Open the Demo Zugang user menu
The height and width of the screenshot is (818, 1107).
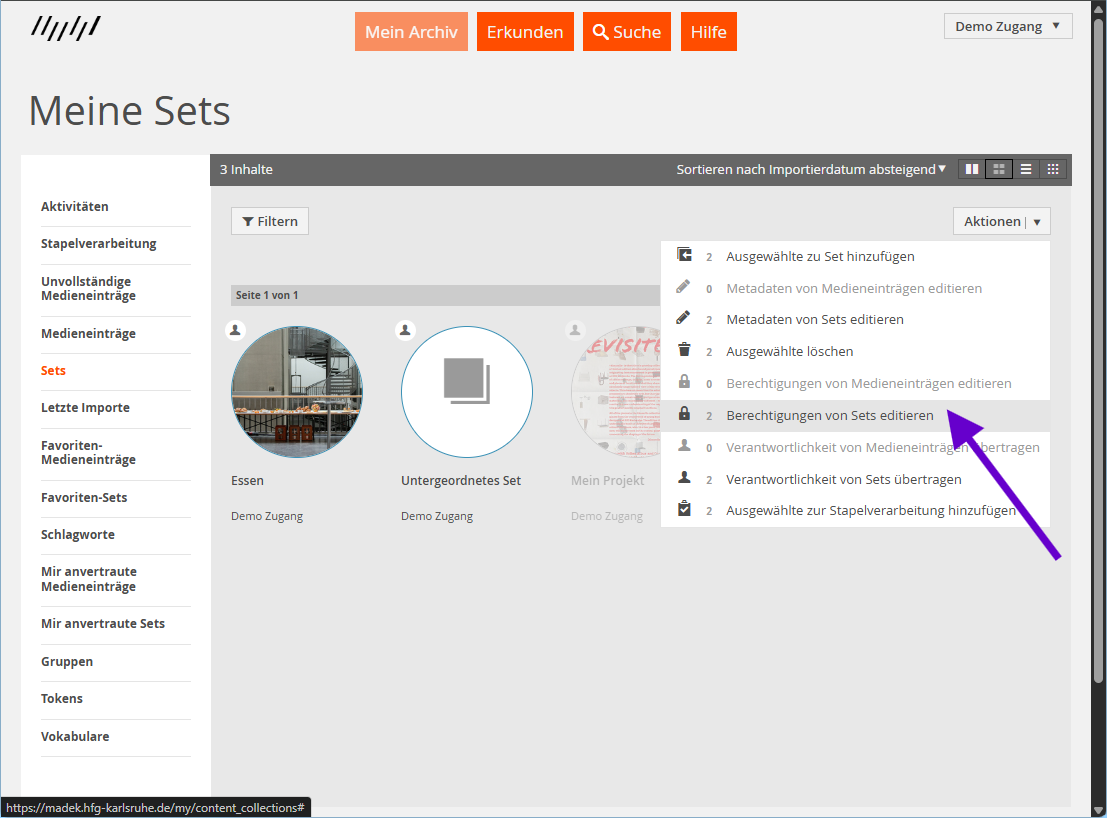[1007, 26]
